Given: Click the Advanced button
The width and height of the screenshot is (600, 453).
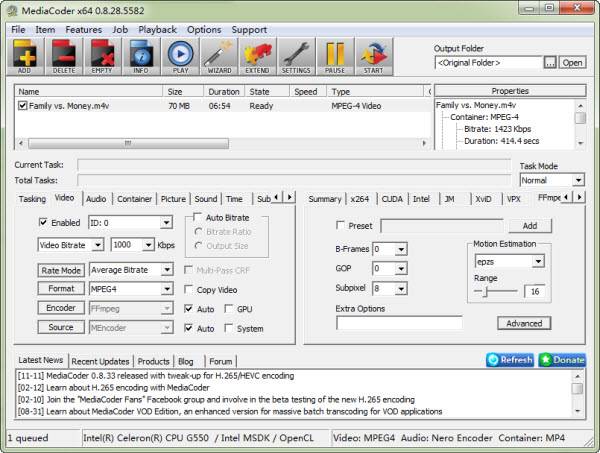Looking at the screenshot, I should click(x=524, y=323).
